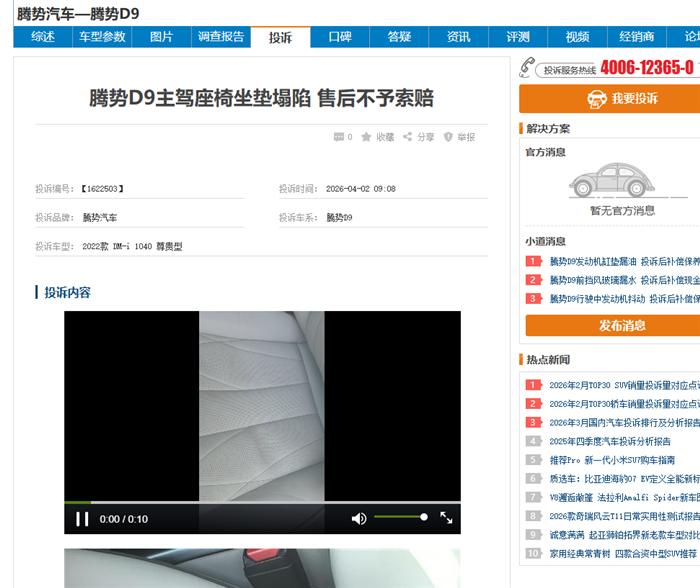Open the 视频 tab
This screenshot has width=700, height=588.
[x=577, y=37]
